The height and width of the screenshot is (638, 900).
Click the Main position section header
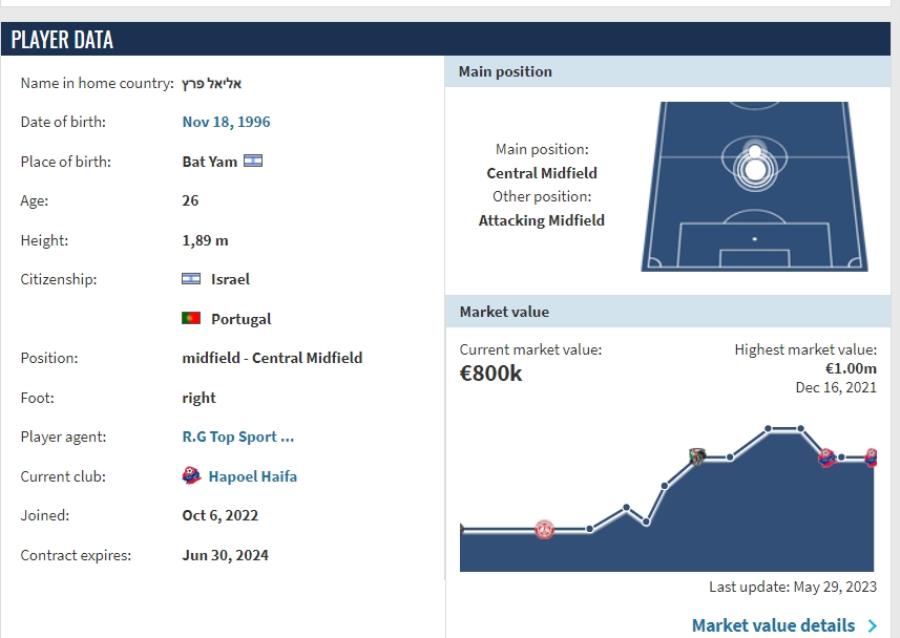coord(505,72)
